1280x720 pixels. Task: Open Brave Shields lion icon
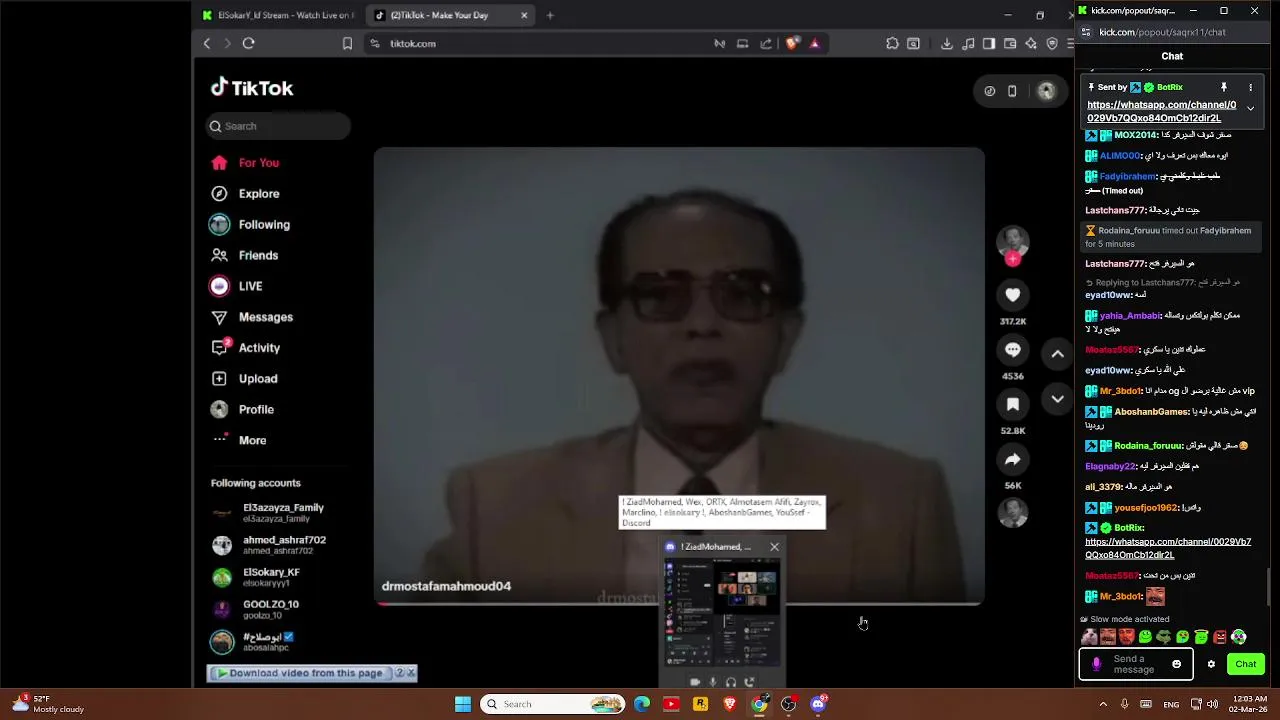791,43
